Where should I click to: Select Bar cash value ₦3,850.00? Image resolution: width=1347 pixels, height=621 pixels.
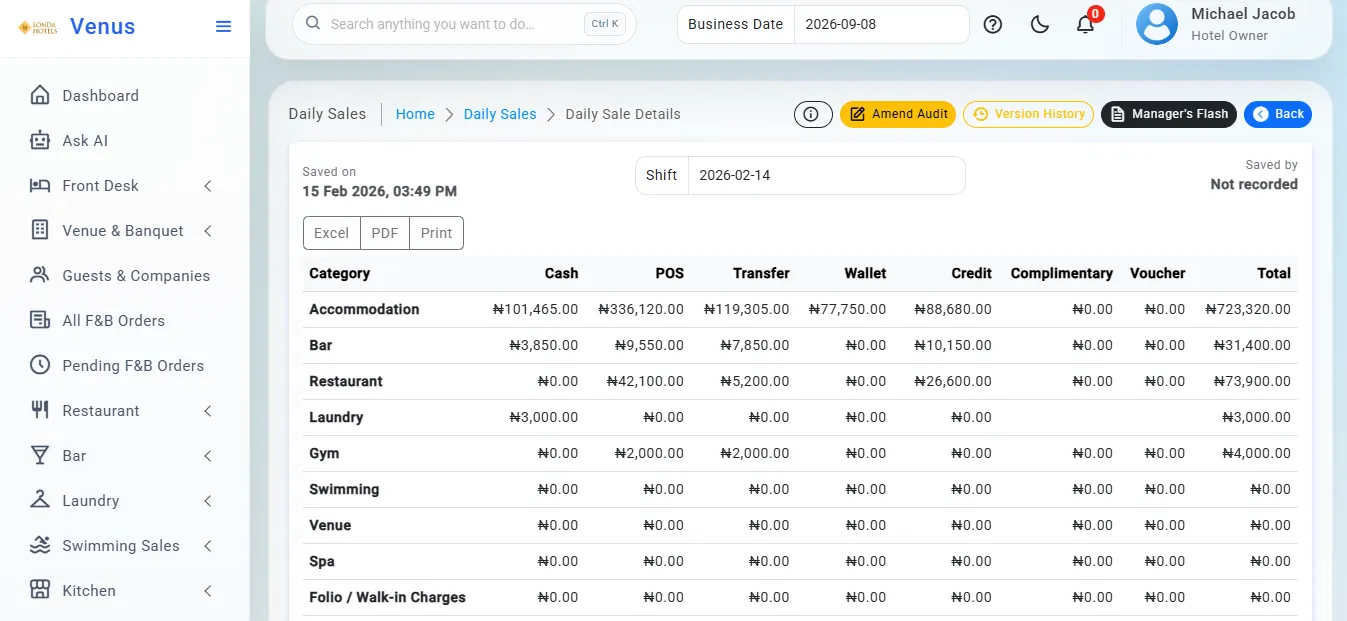tap(543, 345)
